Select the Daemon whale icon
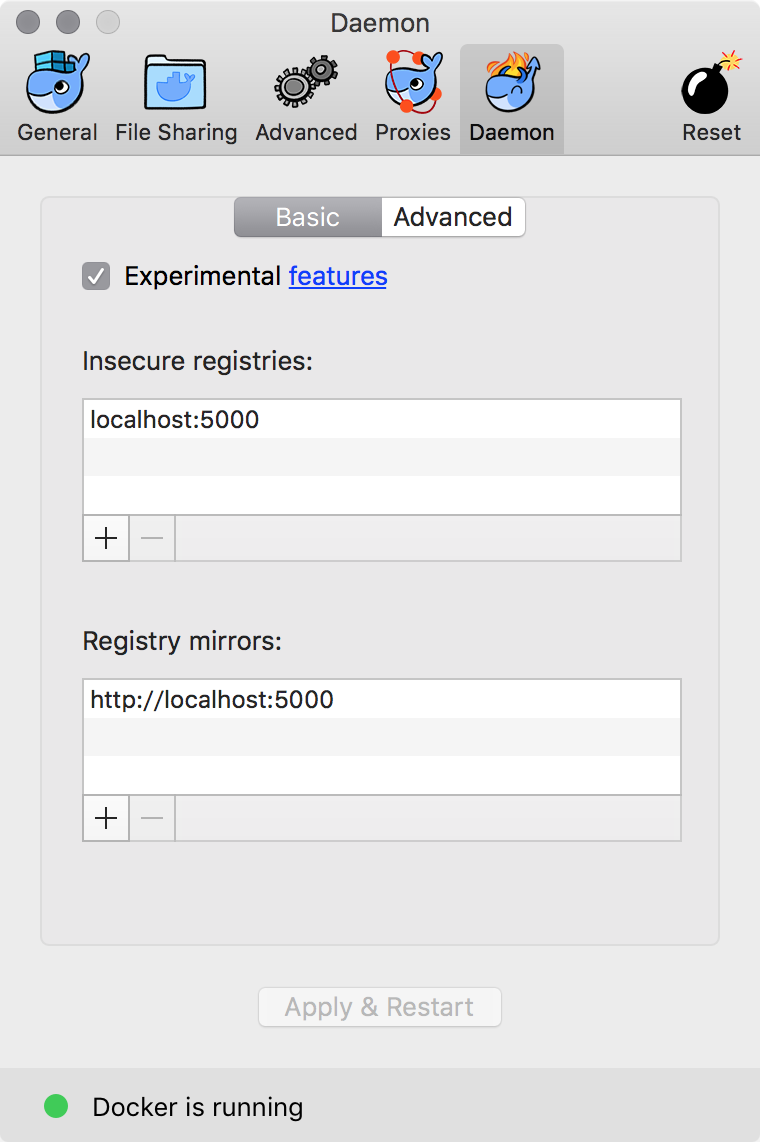 (512, 84)
